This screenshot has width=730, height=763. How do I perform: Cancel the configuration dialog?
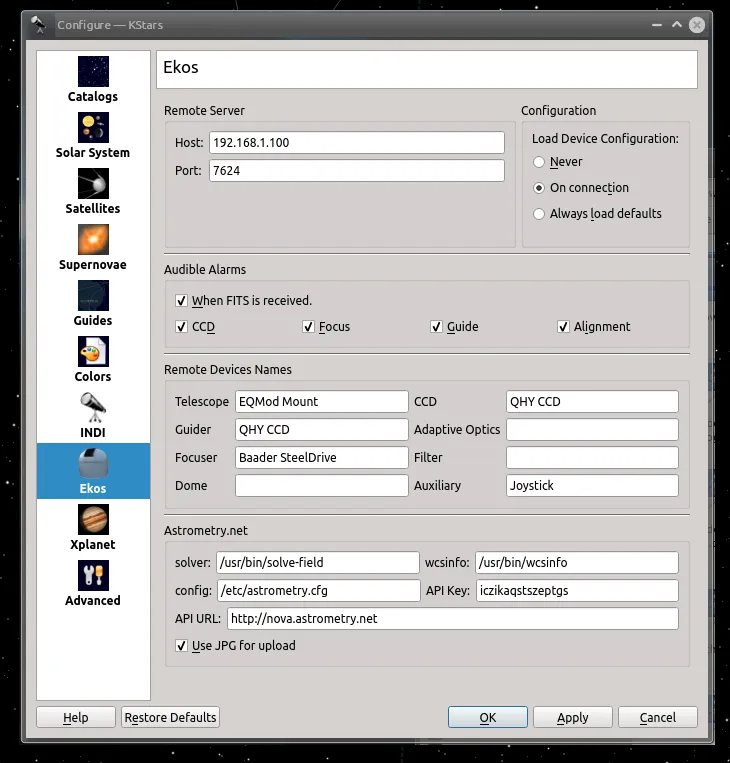pyautogui.click(x=658, y=717)
